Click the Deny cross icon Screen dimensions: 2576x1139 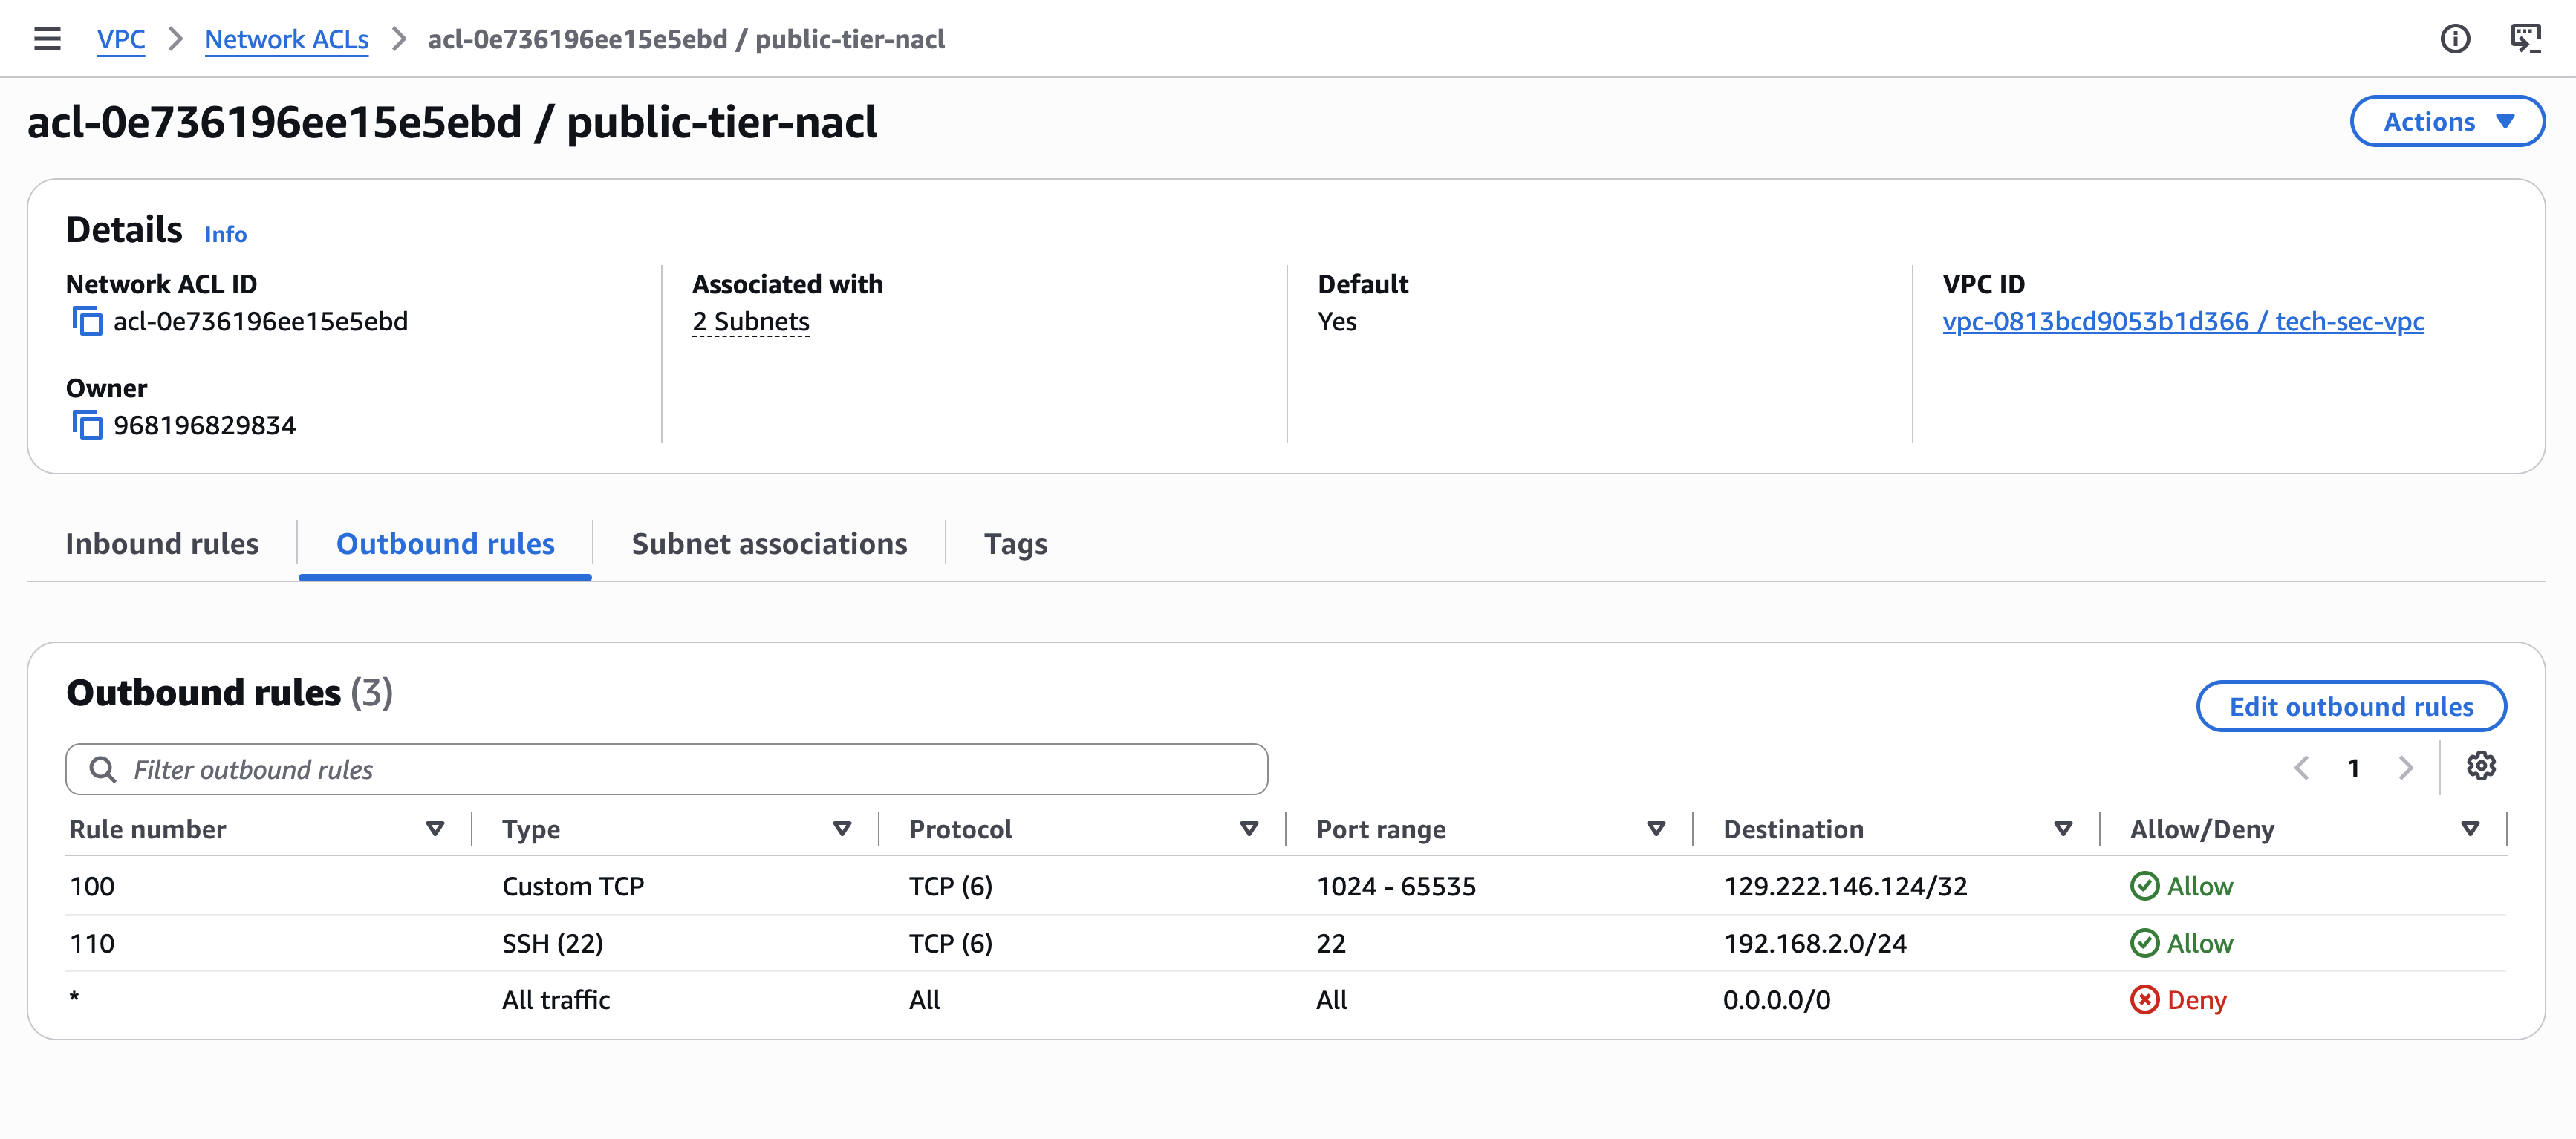(2144, 1001)
